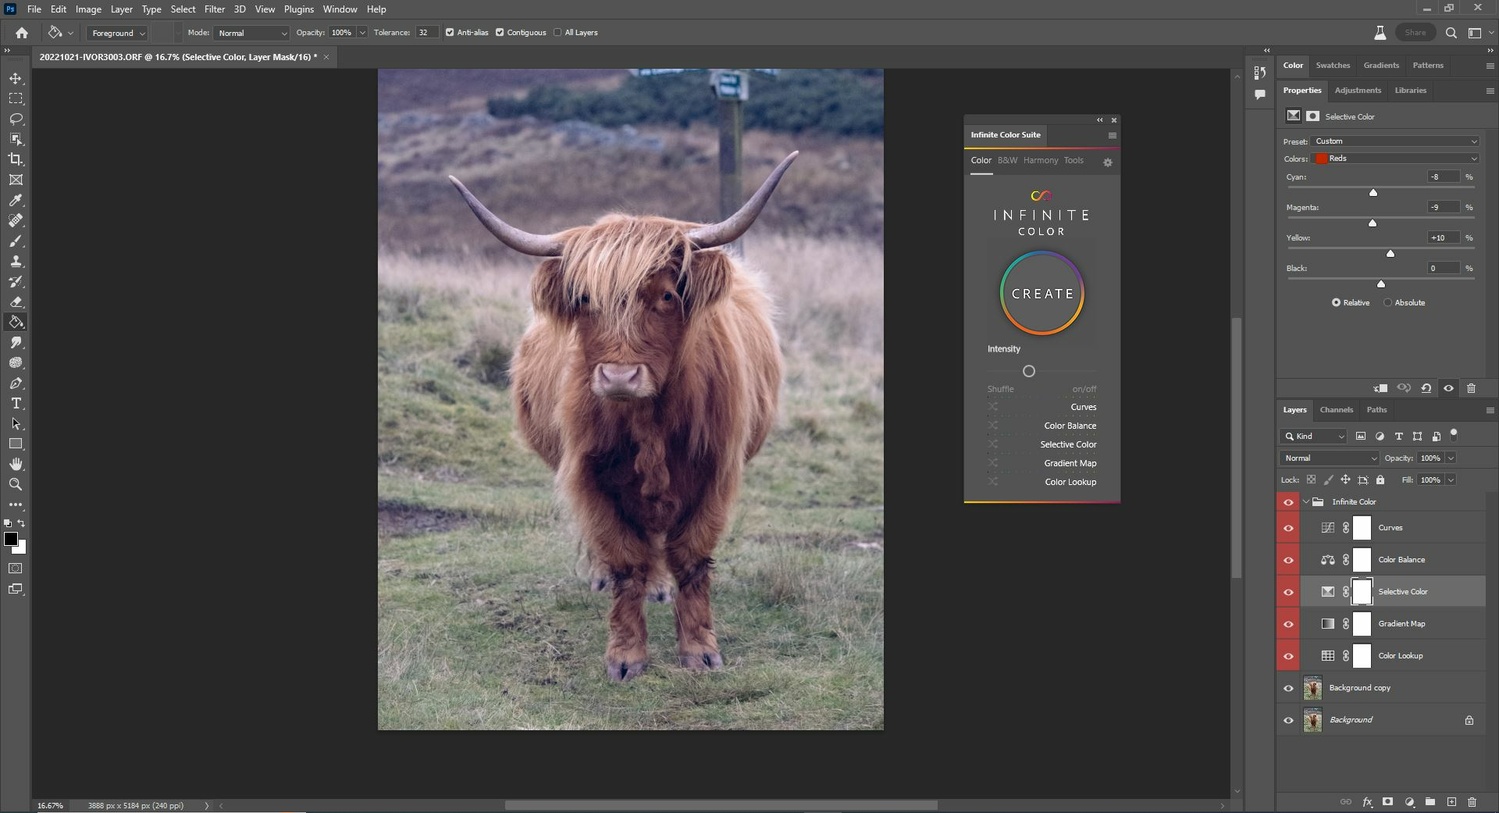The image size is (1499, 813).
Task: Select the Absolute radio button
Action: pyautogui.click(x=1388, y=302)
